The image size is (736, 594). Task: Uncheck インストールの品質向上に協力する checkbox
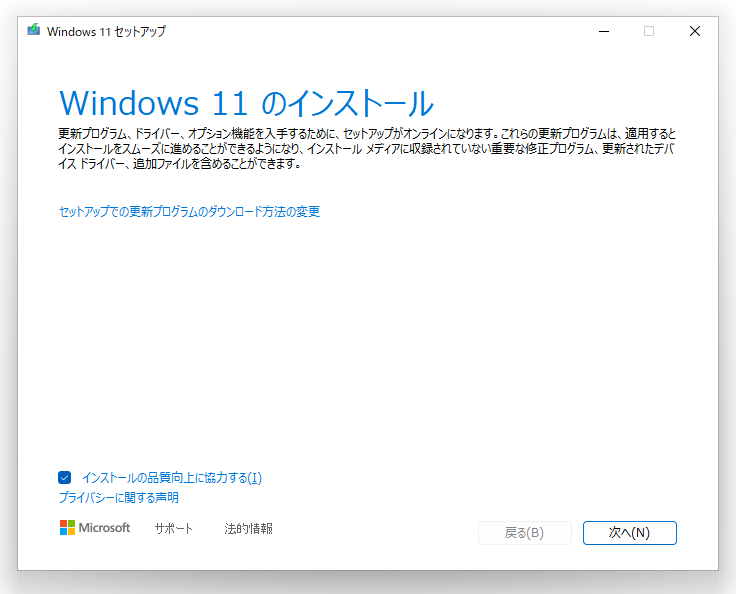click(65, 478)
